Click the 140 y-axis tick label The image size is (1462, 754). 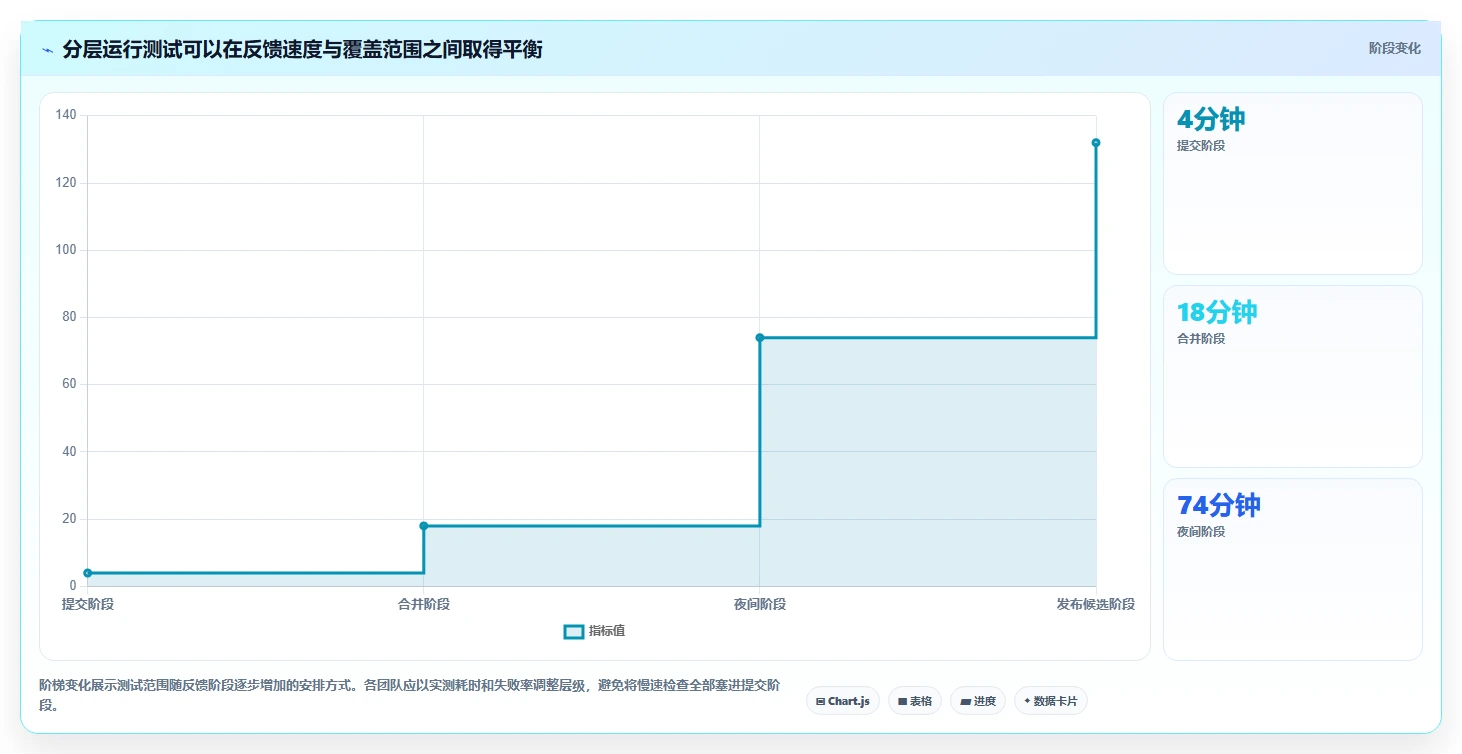click(66, 116)
